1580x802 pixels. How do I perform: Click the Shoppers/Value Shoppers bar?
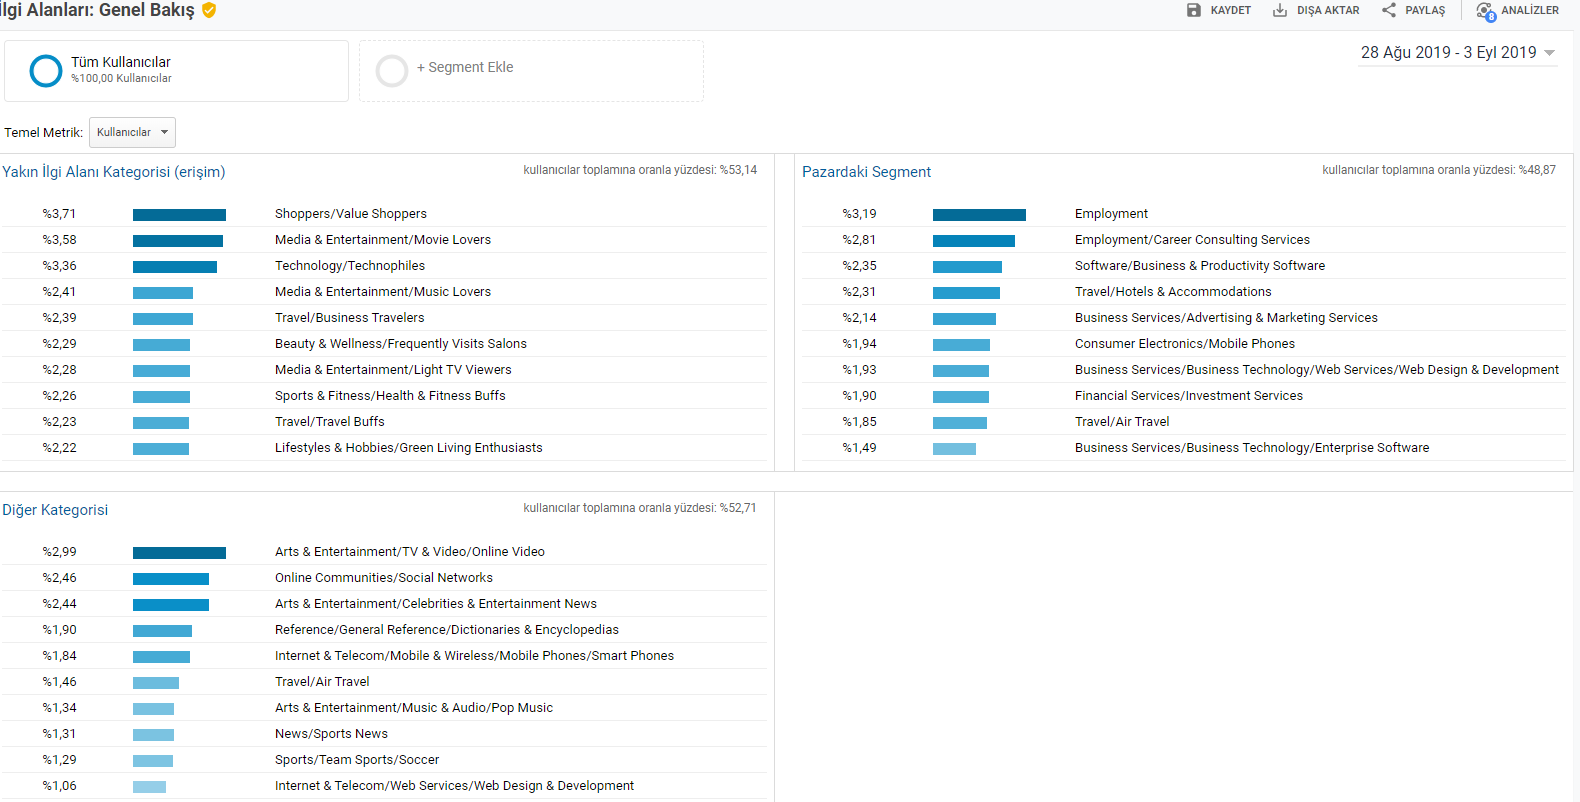[x=179, y=214]
